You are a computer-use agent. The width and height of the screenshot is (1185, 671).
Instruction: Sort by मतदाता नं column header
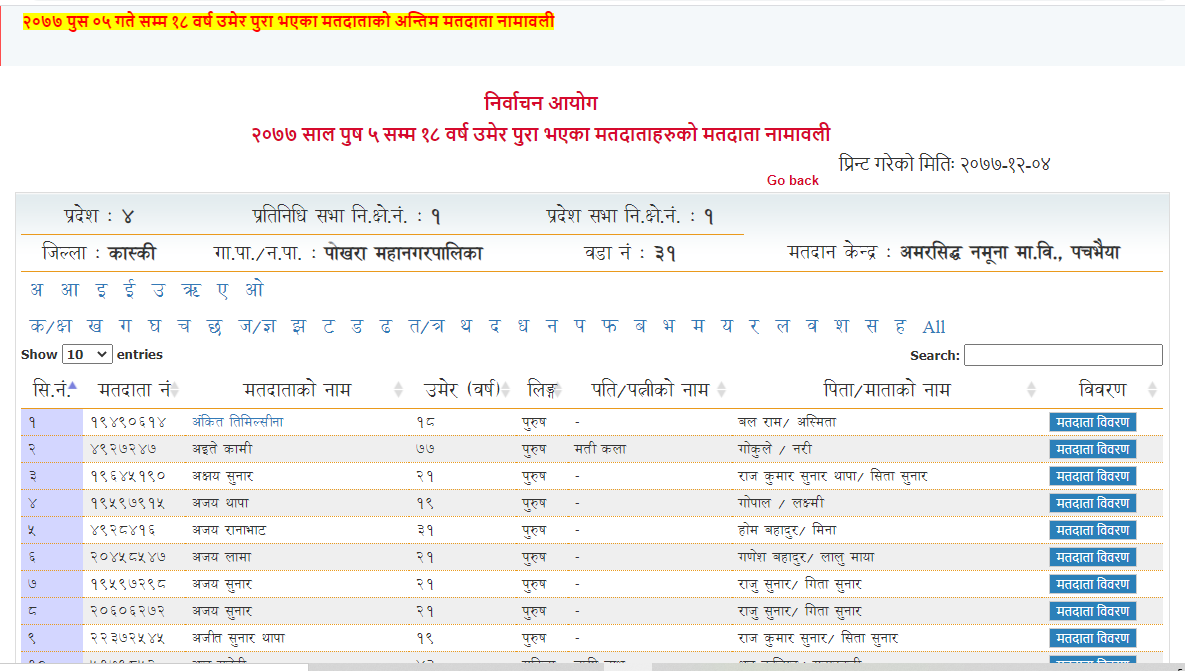pos(133,390)
